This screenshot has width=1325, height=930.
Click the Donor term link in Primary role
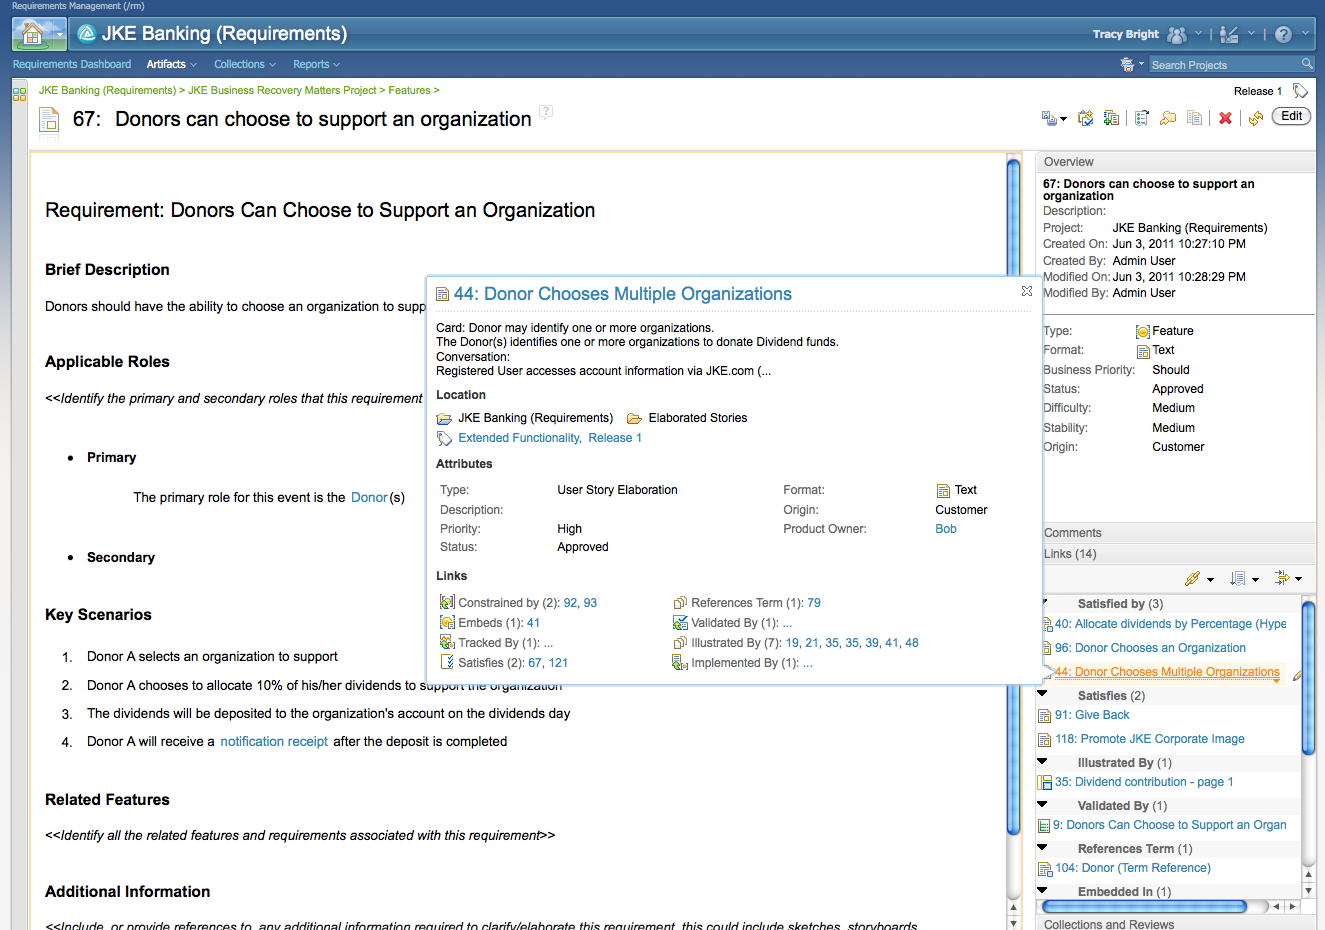(x=369, y=497)
